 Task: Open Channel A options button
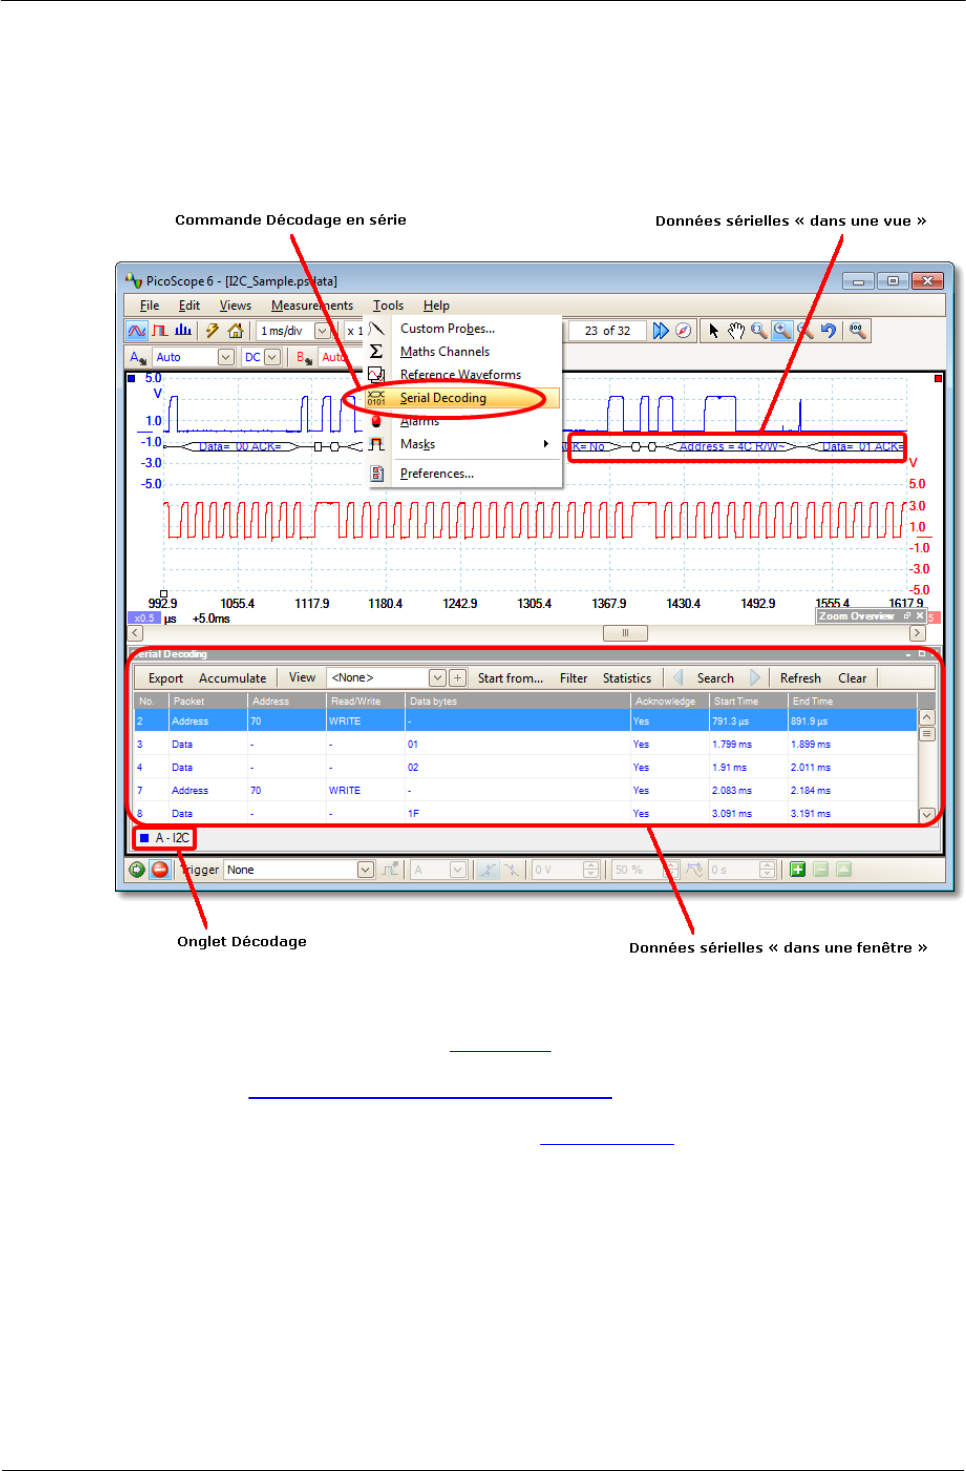click(x=138, y=357)
